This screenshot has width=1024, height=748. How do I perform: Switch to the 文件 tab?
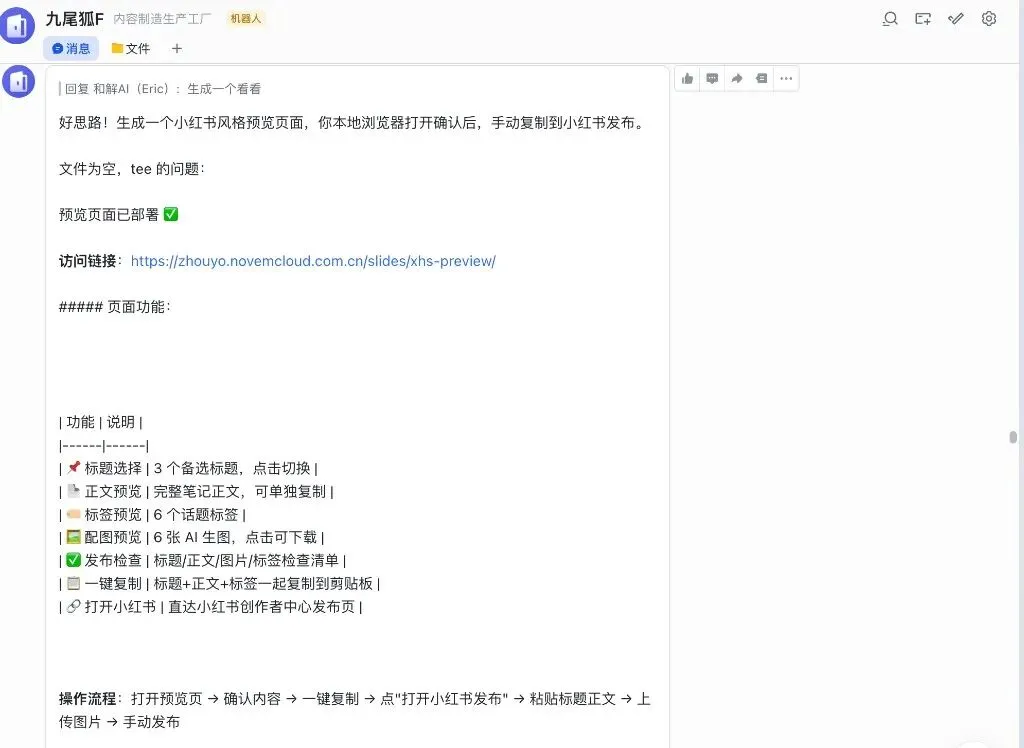[x=131, y=48]
